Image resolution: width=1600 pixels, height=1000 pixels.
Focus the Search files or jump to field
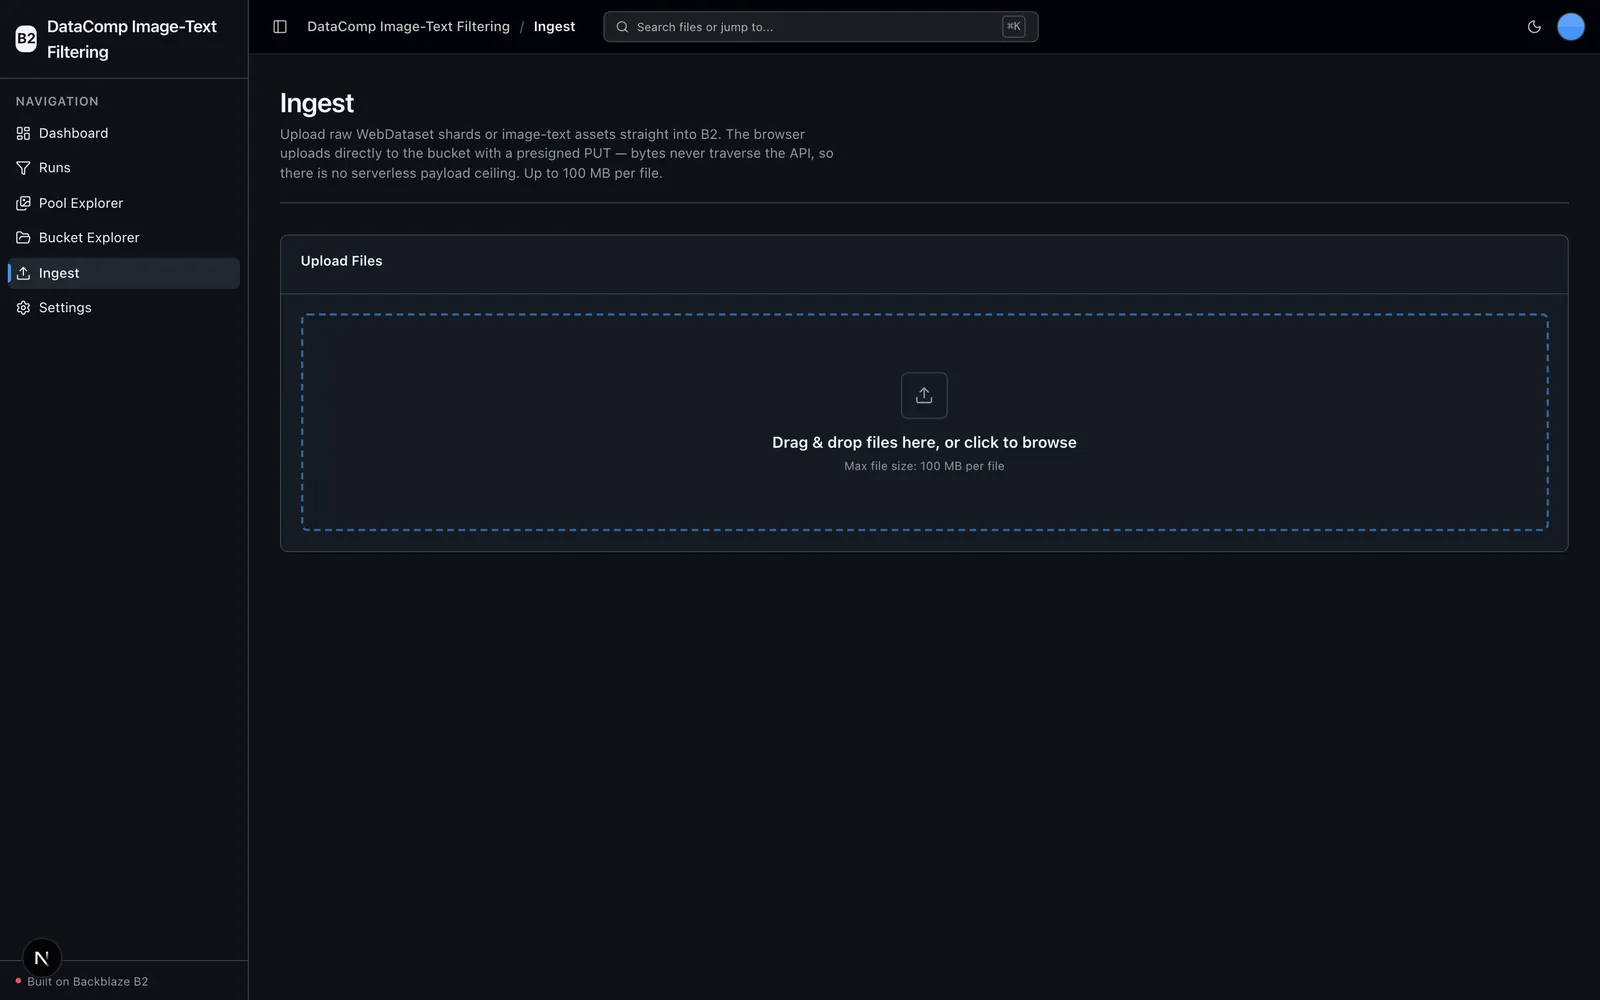[820, 27]
